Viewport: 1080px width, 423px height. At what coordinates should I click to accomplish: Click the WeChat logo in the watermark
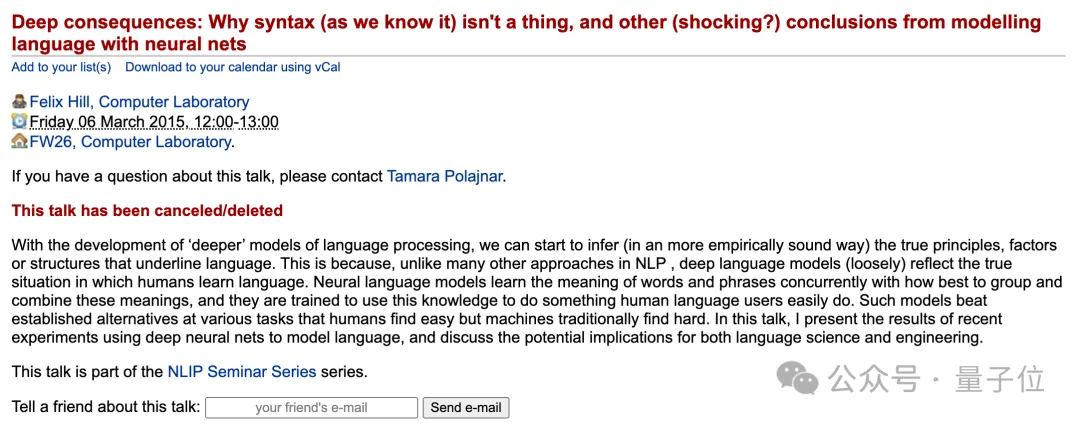point(797,378)
